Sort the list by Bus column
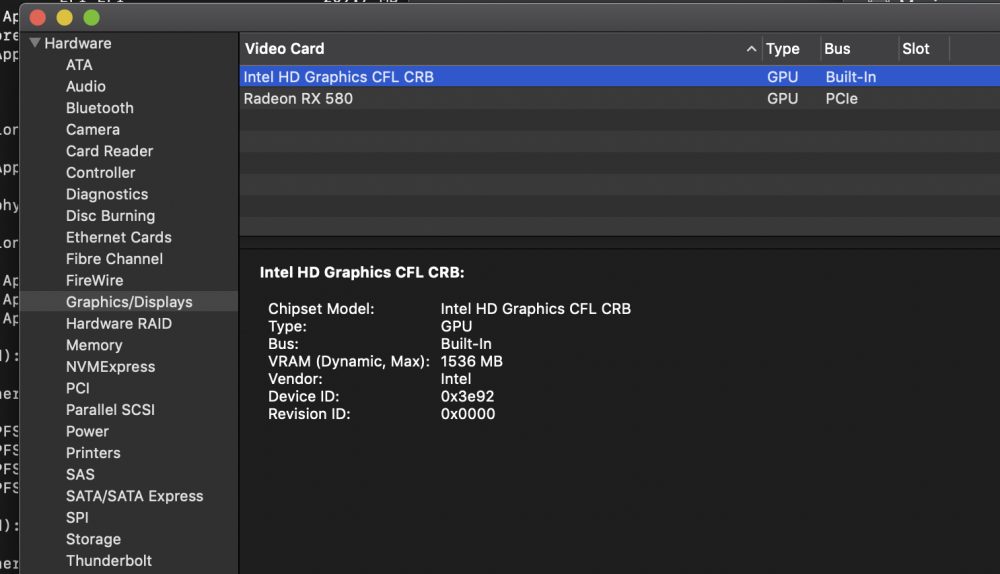1000x574 pixels. click(x=837, y=49)
